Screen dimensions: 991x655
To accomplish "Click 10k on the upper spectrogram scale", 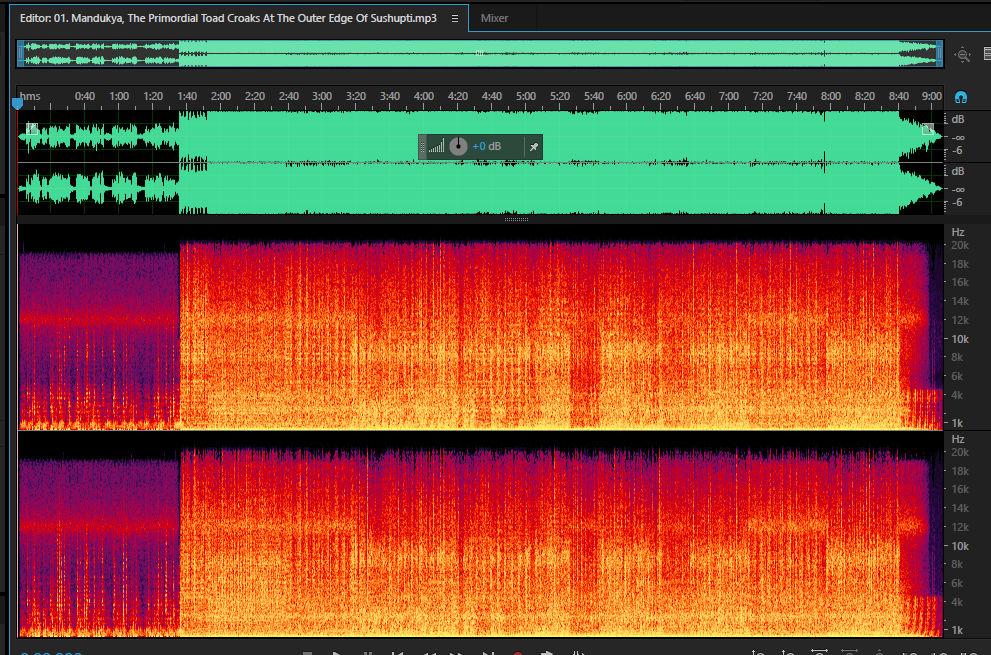I will (x=960, y=339).
